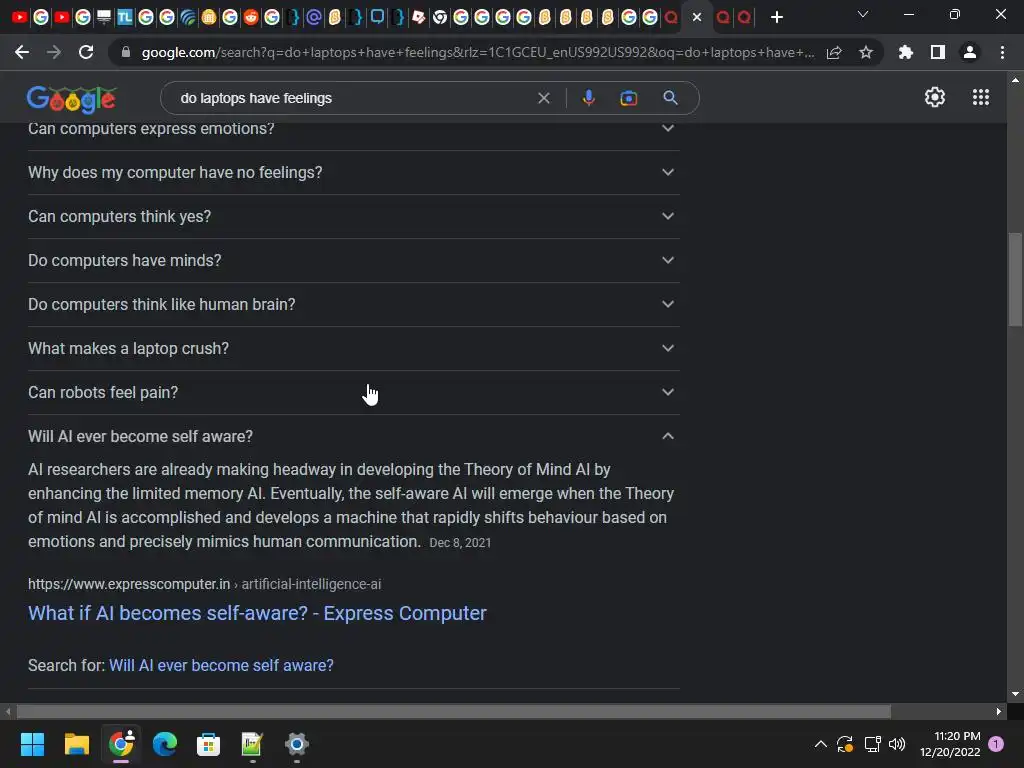Viewport: 1024px width, 768px height.
Task: Click the scroll-down arrow on vertical scrollbar
Action: click(x=1015, y=694)
